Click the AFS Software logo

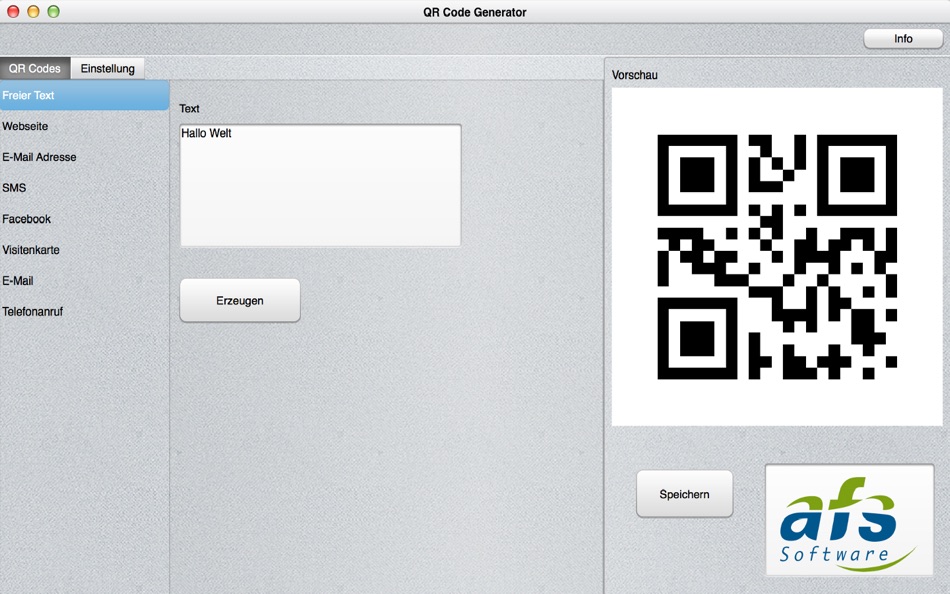pyautogui.click(x=849, y=520)
